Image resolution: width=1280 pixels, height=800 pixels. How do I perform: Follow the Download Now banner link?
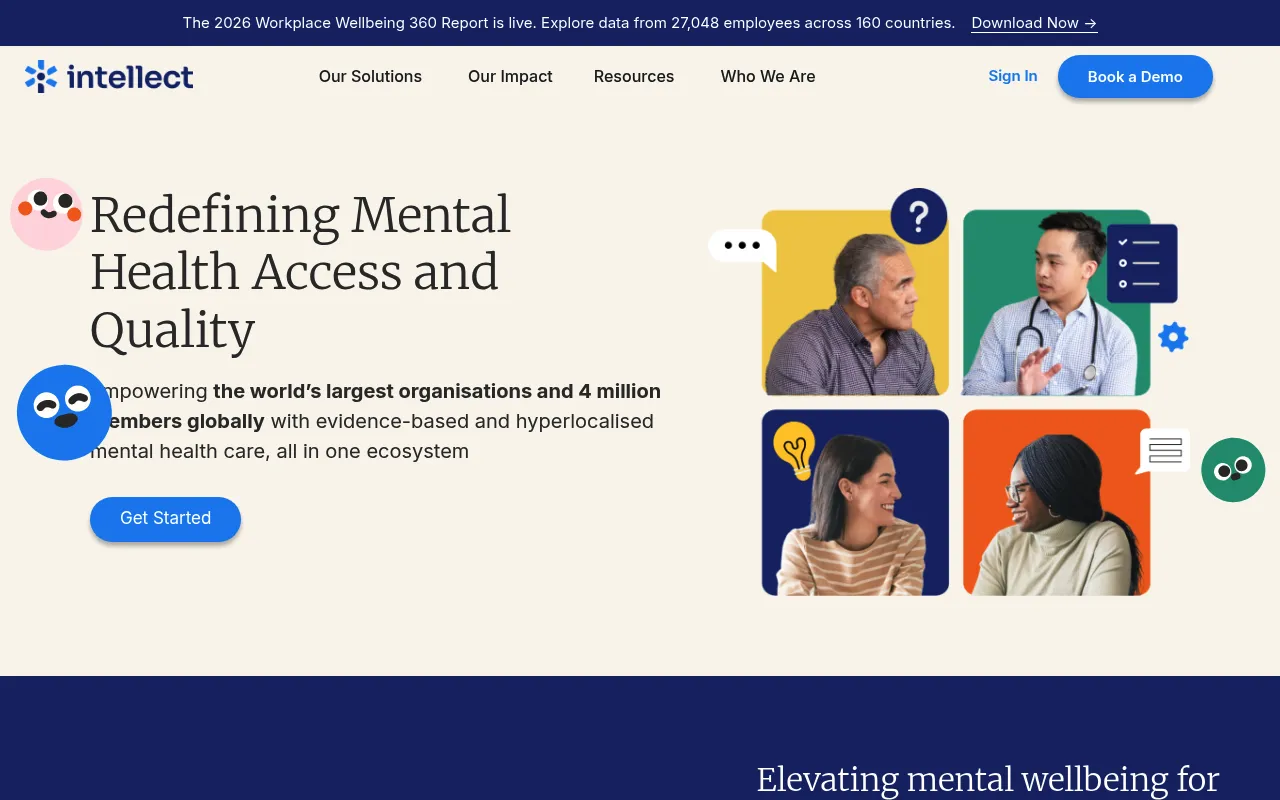coord(1034,23)
